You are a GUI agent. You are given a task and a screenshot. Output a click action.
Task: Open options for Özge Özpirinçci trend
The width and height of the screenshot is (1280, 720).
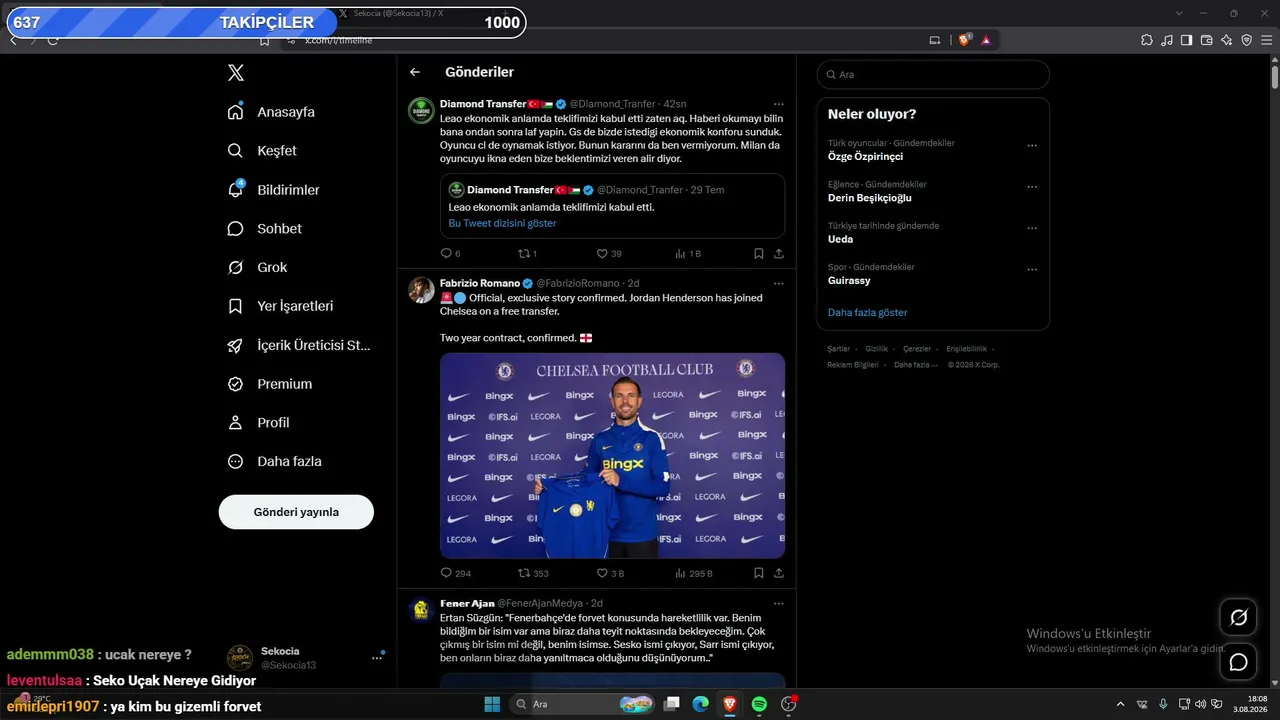tap(1032, 146)
